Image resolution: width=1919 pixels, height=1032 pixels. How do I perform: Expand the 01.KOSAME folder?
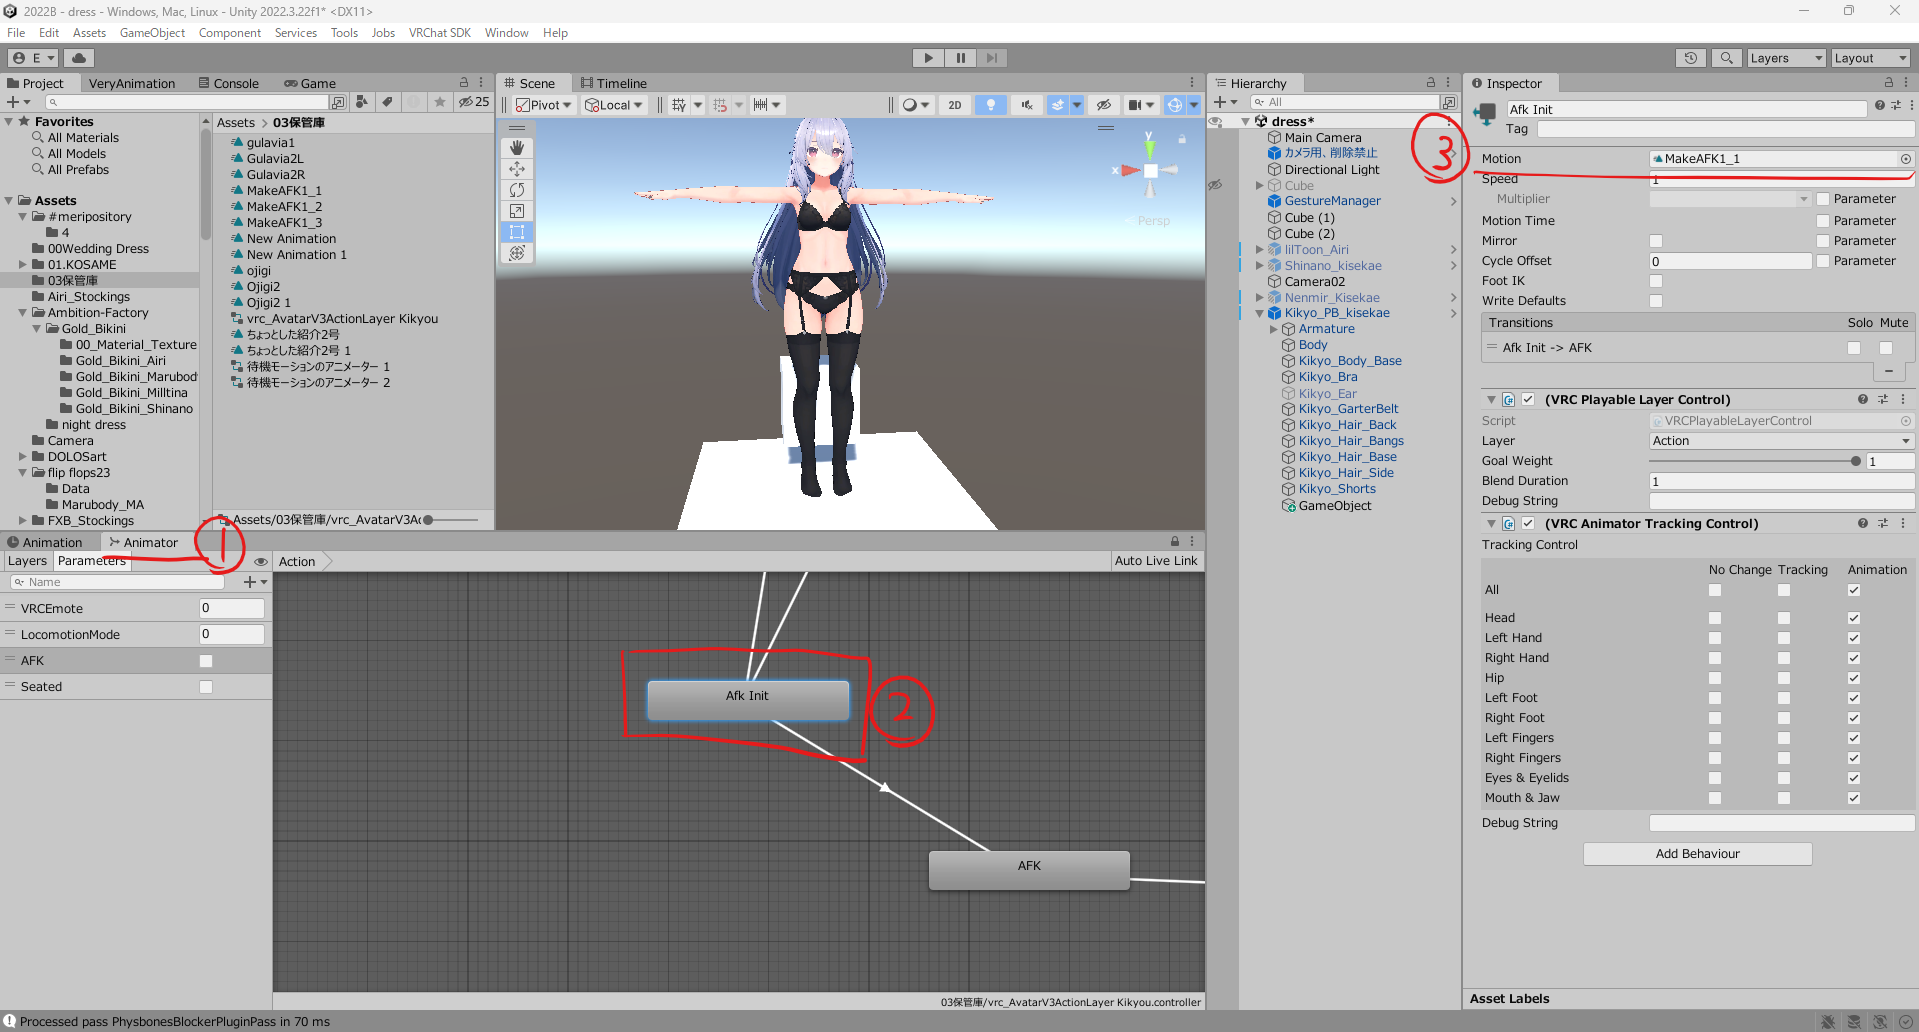coord(23,265)
